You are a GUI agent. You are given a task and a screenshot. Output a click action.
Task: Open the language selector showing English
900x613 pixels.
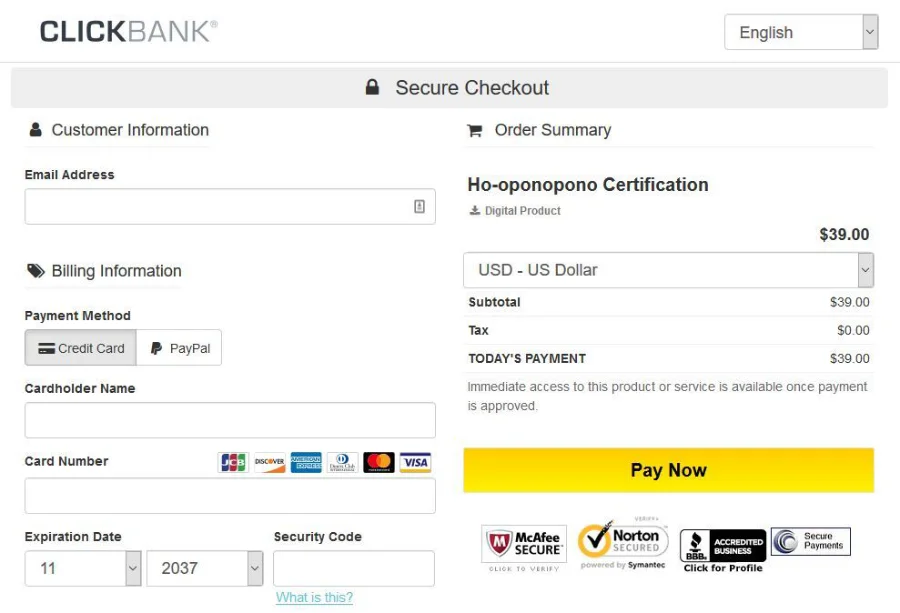coord(800,32)
